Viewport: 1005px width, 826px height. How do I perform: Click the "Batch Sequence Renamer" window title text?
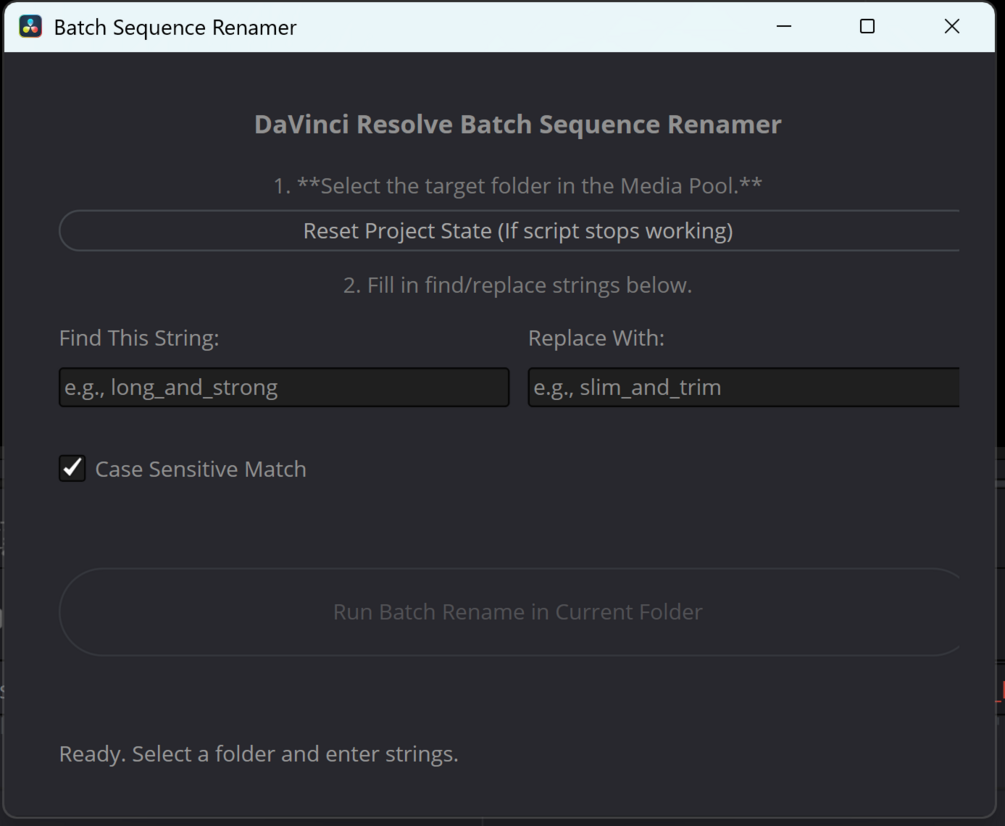[x=175, y=27]
